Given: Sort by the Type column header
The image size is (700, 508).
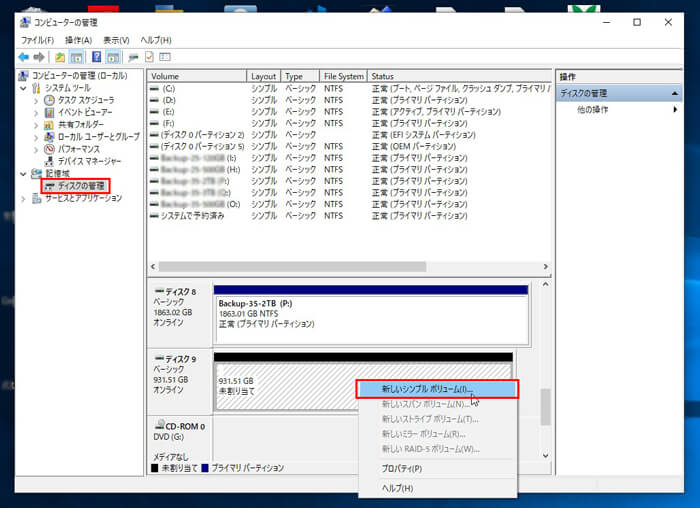Looking at the screenshot, I should coord(300,76).
